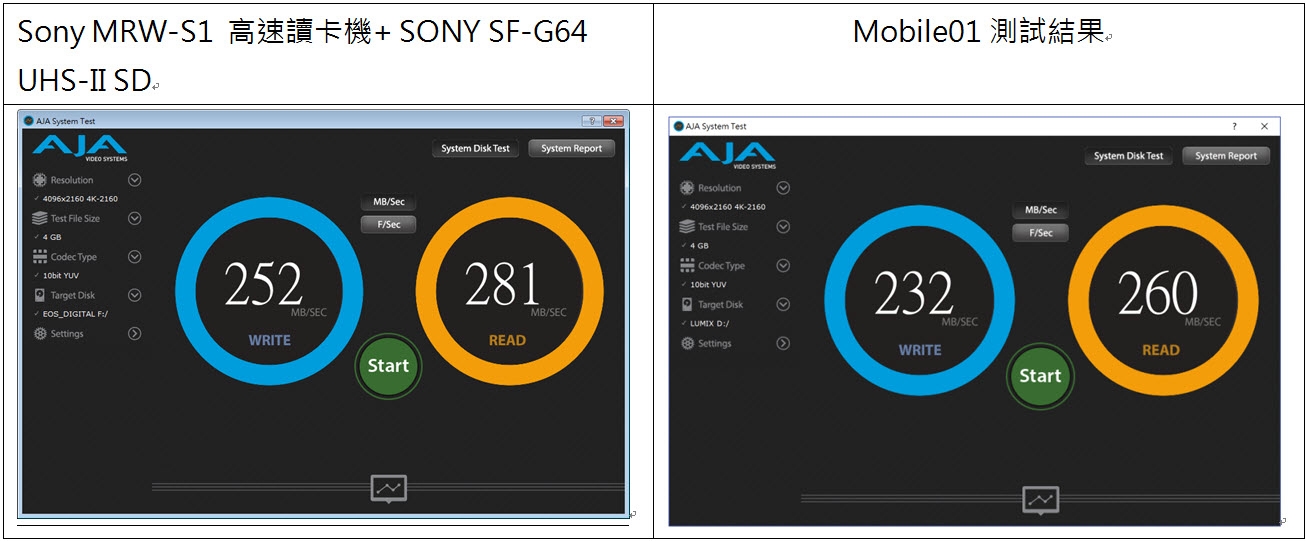Expand Settings arrow in right window
Viewport: 1306px width, 541px height.
[x=783, y=343]
